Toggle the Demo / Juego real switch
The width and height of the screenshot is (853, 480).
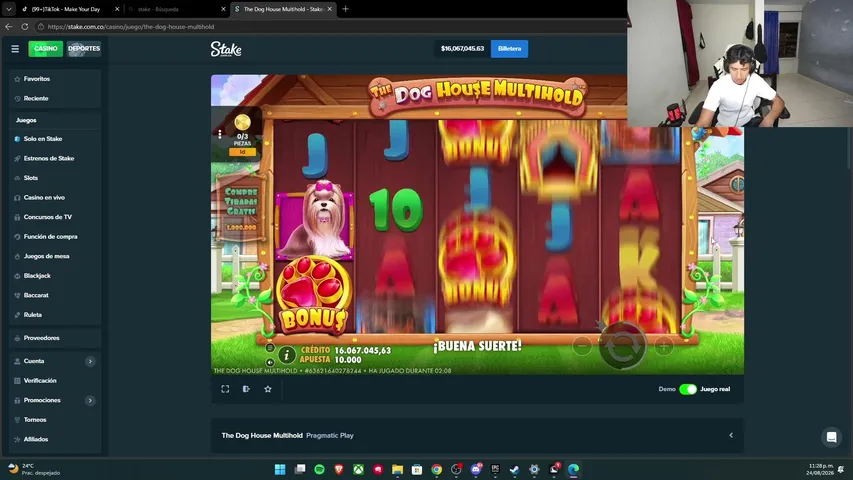(x=688, y=389)
